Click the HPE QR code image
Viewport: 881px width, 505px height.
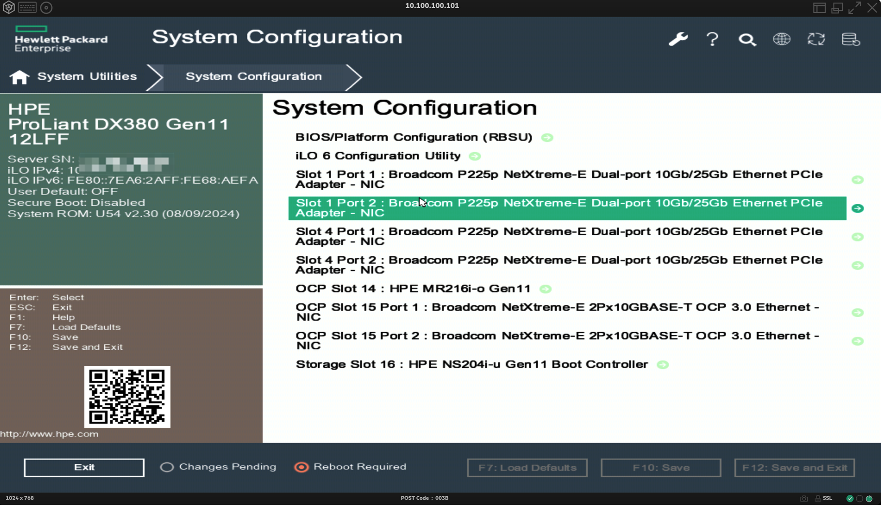pyautogui.click(x=127, y=397)
